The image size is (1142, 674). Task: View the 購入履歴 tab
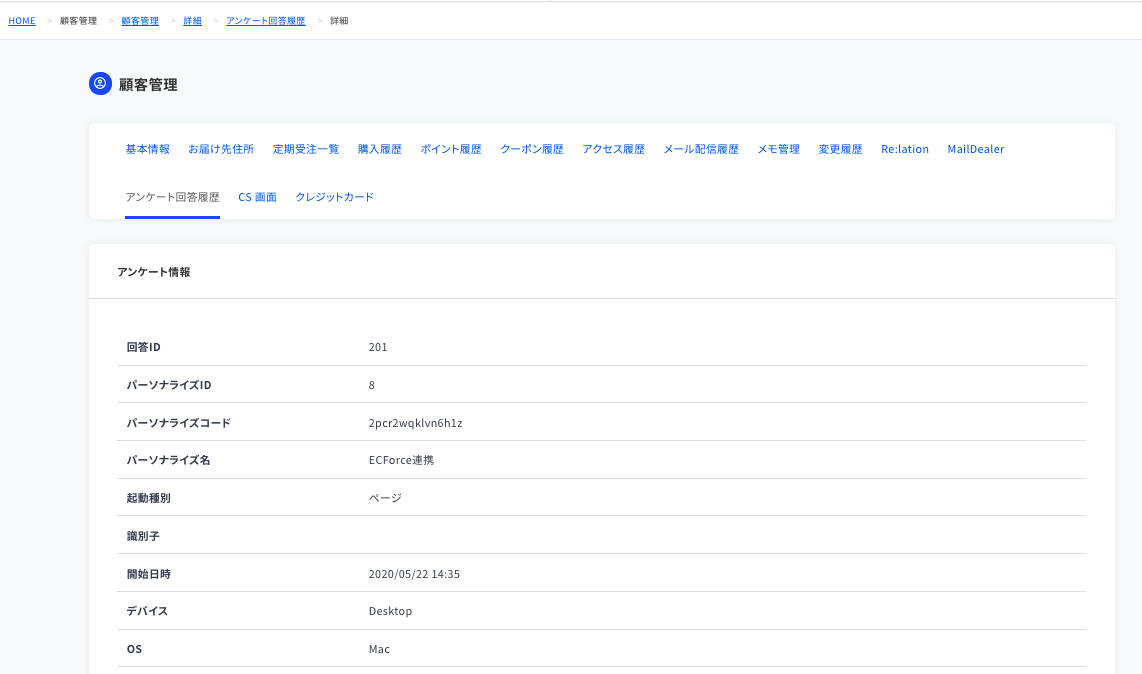(379, 149)
